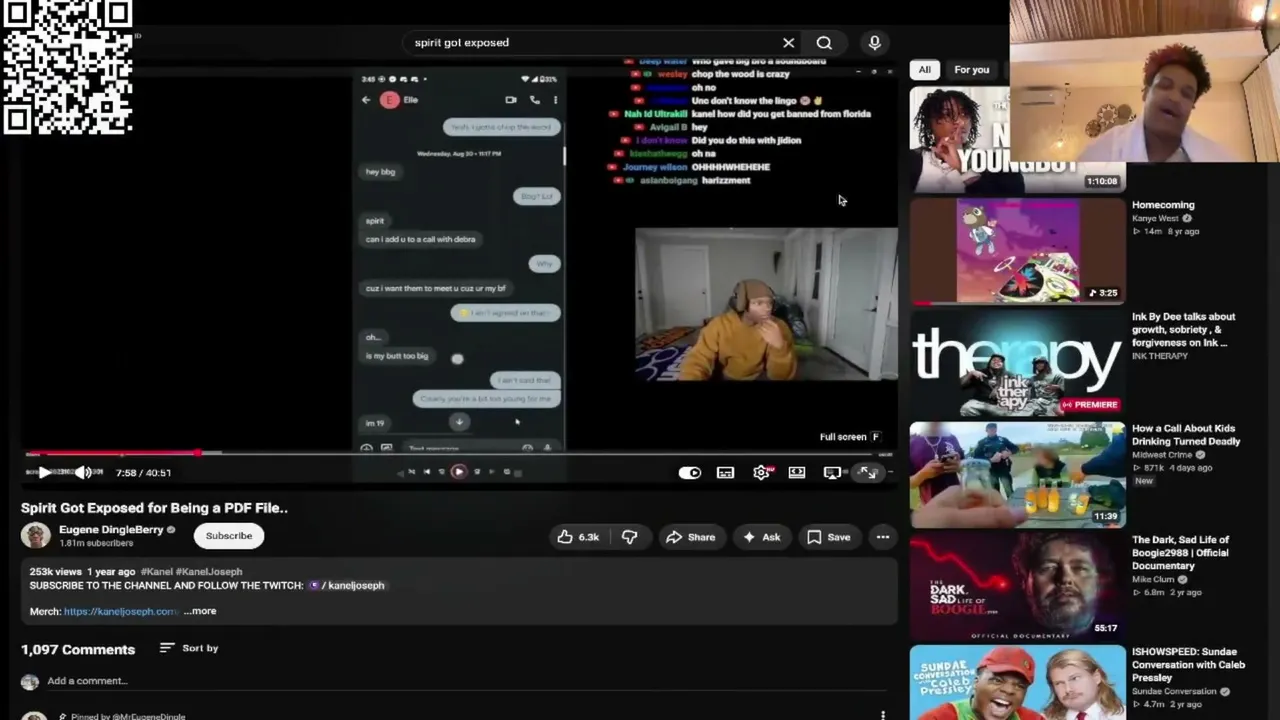1280x720 pixels.
Task: Select the For you filter chip
Action: (971, 70)
